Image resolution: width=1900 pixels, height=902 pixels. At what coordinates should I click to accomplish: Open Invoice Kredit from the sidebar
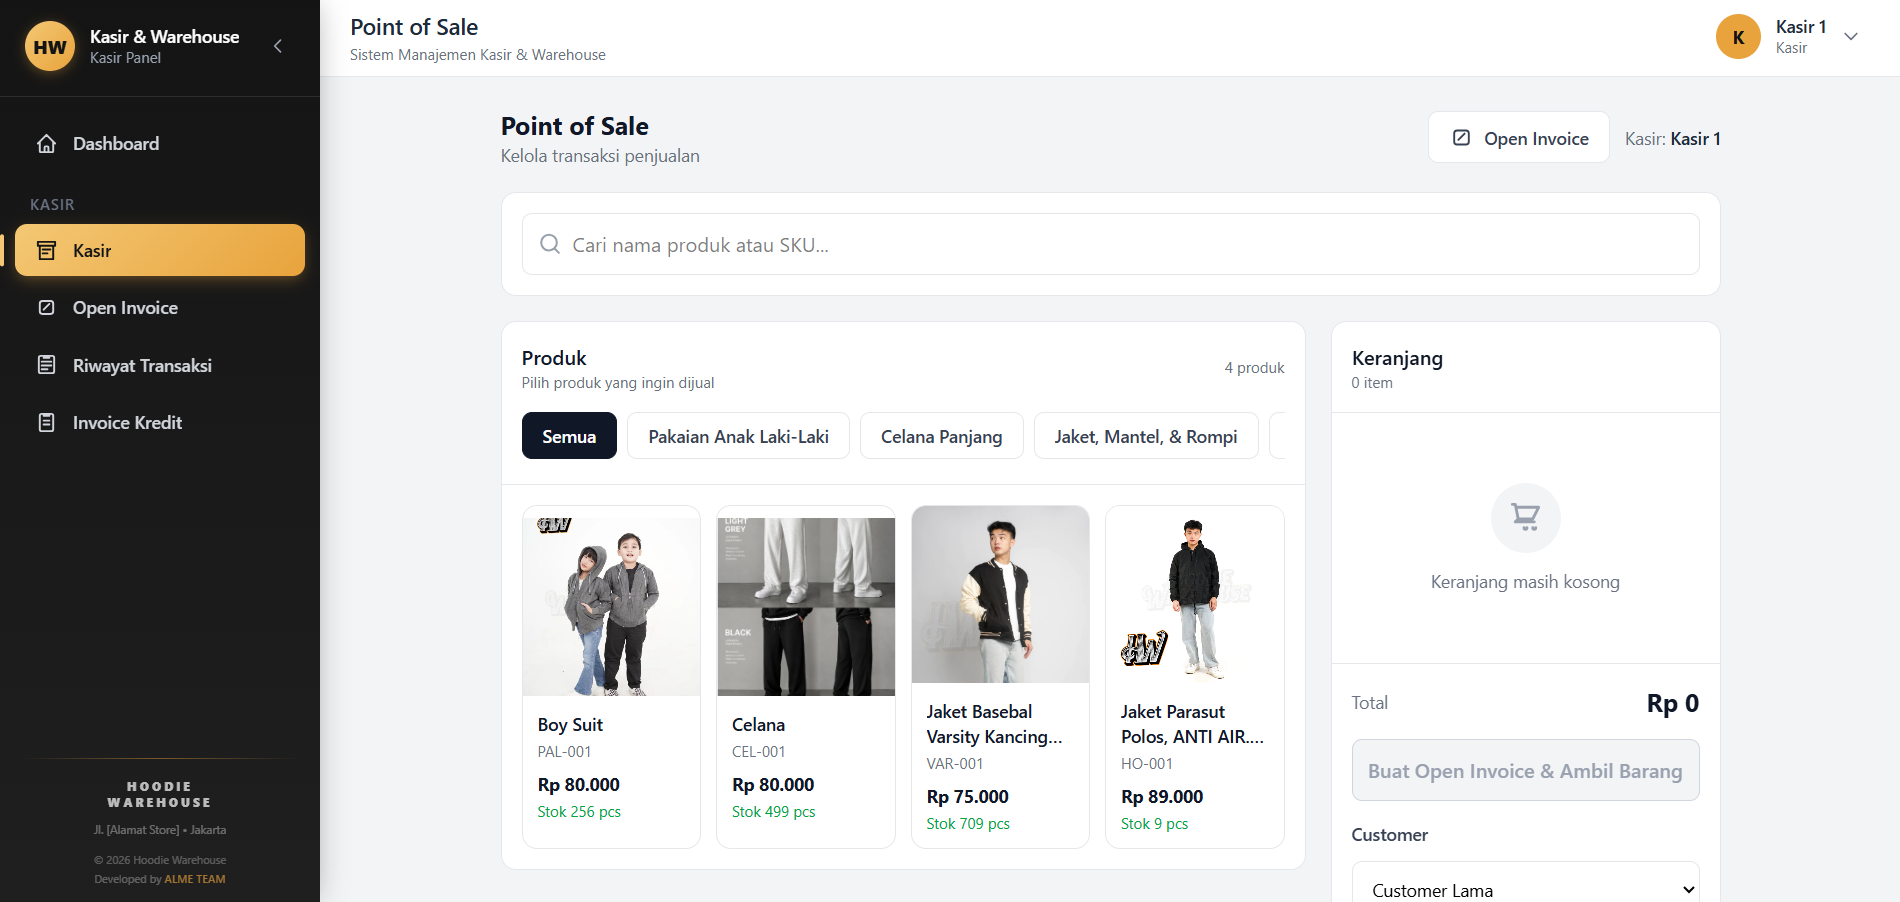(x=160, y=423)
